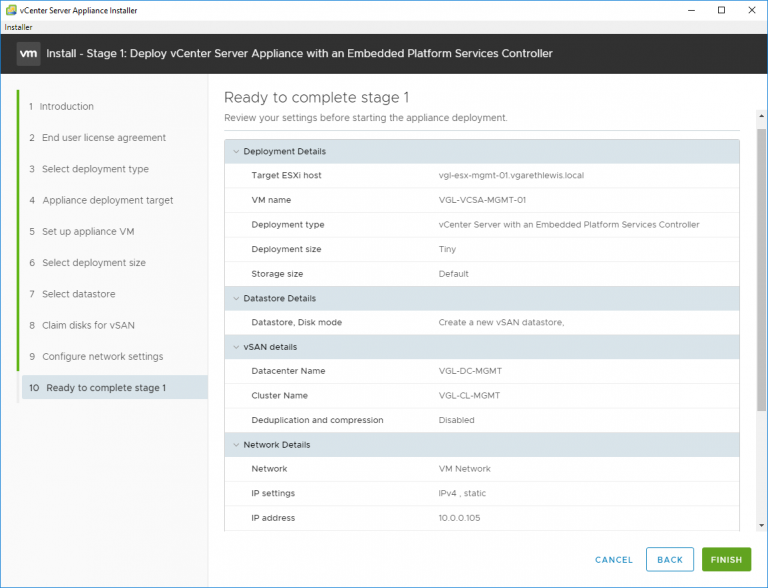
Task: Go to Select deployment type step
Action: 89,169
